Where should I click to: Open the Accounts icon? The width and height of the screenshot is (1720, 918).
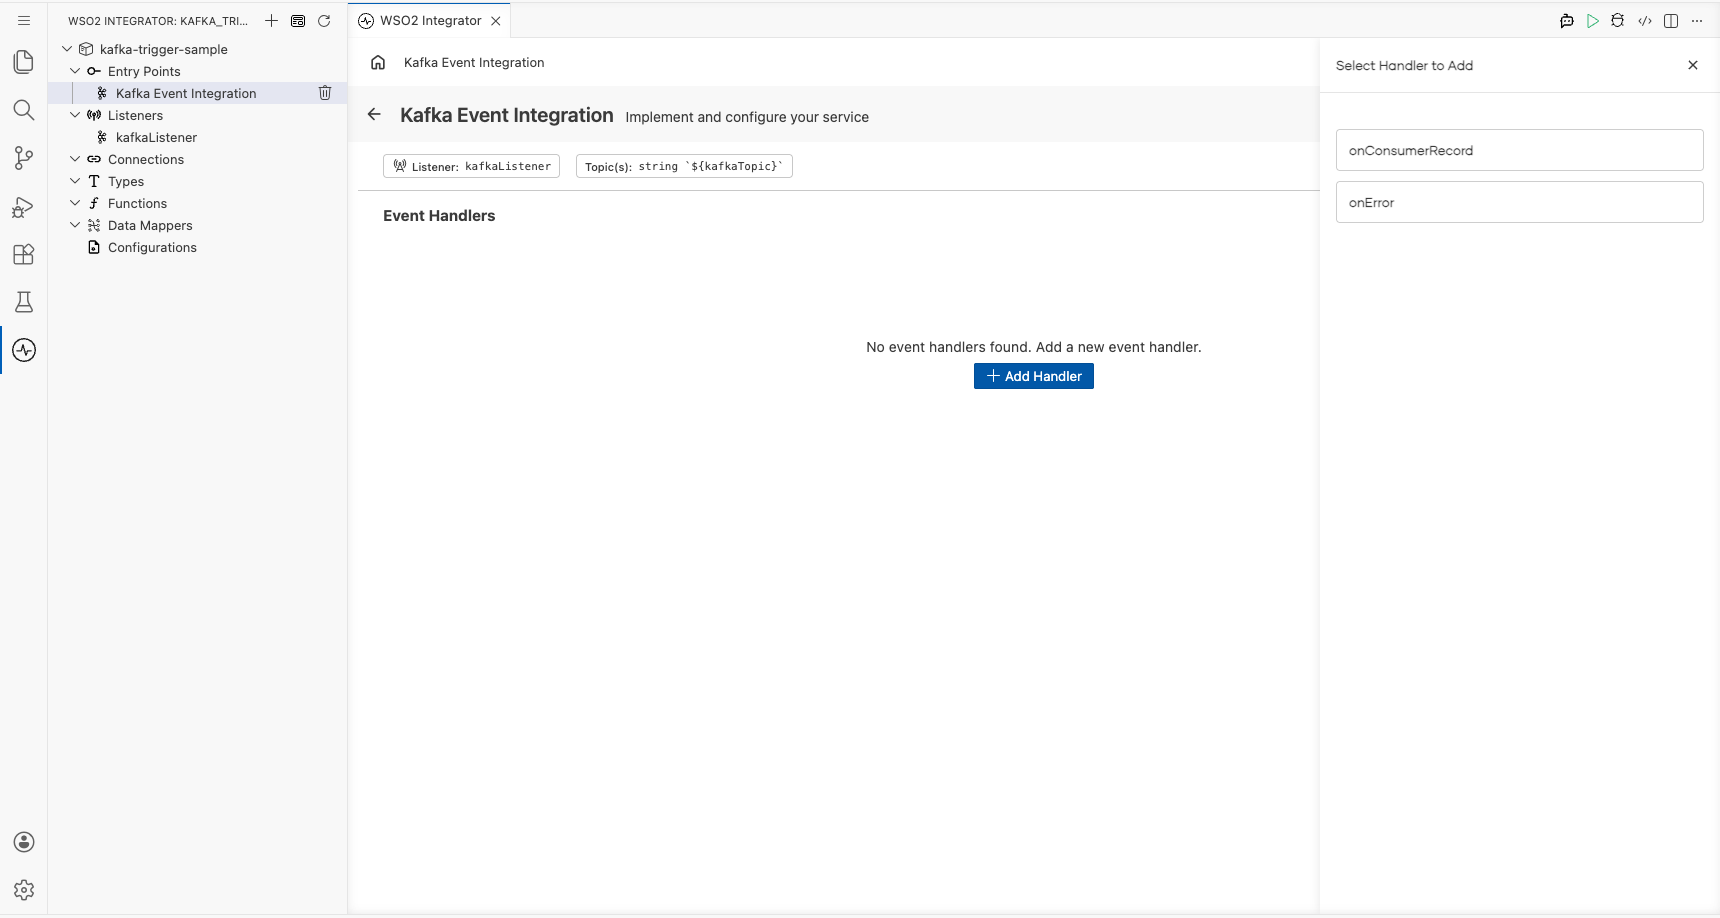tap(24, 842)
